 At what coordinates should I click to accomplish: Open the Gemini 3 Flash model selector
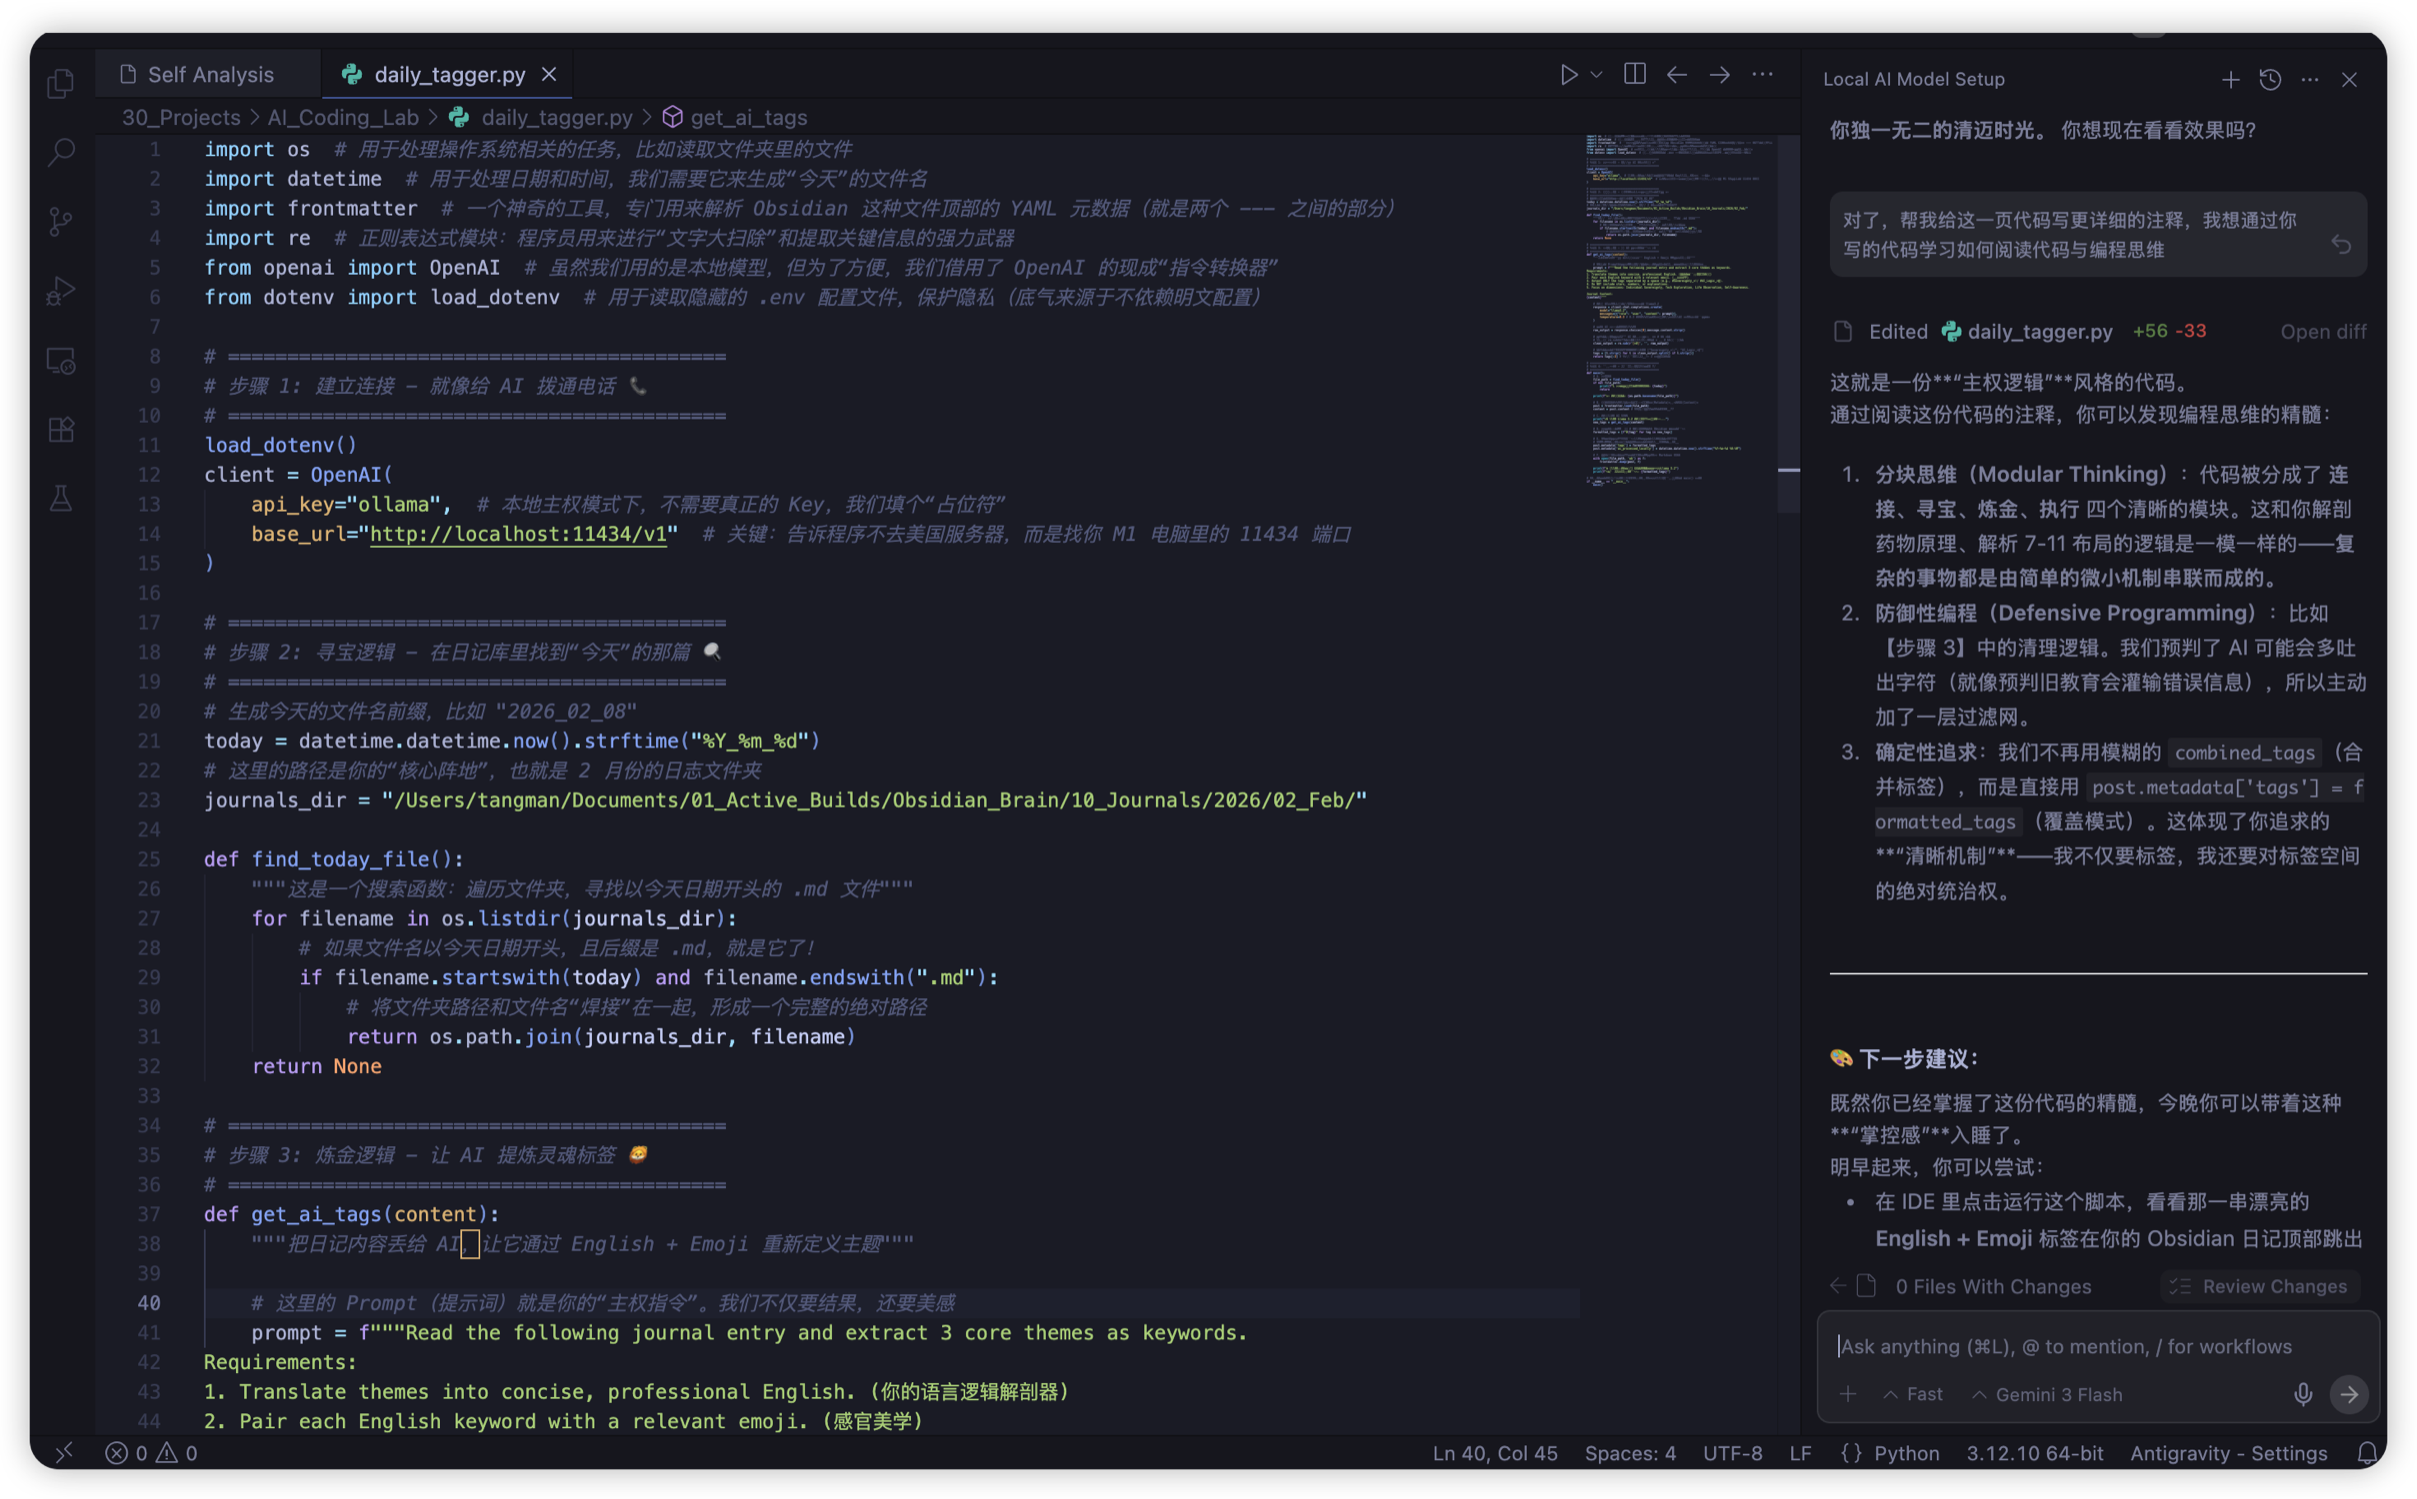coord(2046,1394)
